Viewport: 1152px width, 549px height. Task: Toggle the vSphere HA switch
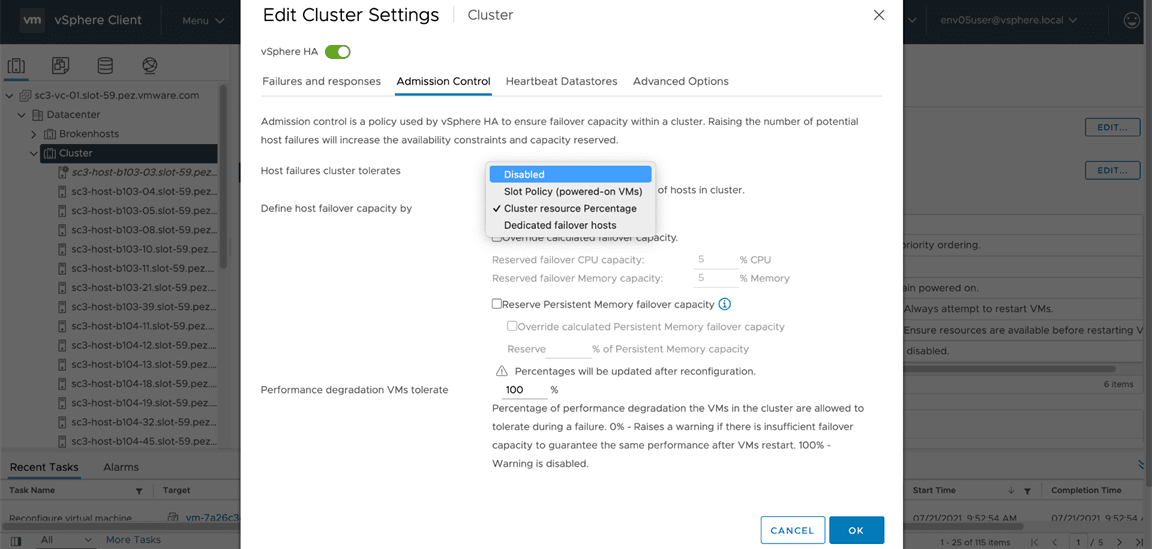point(337,52)
